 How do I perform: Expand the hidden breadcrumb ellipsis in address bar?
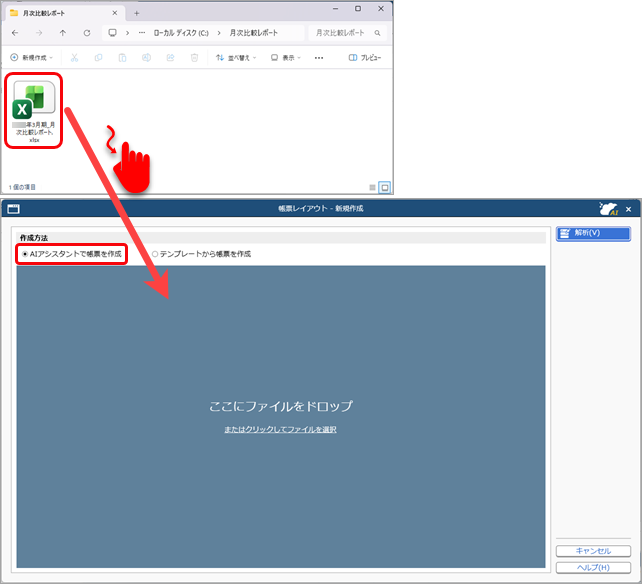(142, 33)
